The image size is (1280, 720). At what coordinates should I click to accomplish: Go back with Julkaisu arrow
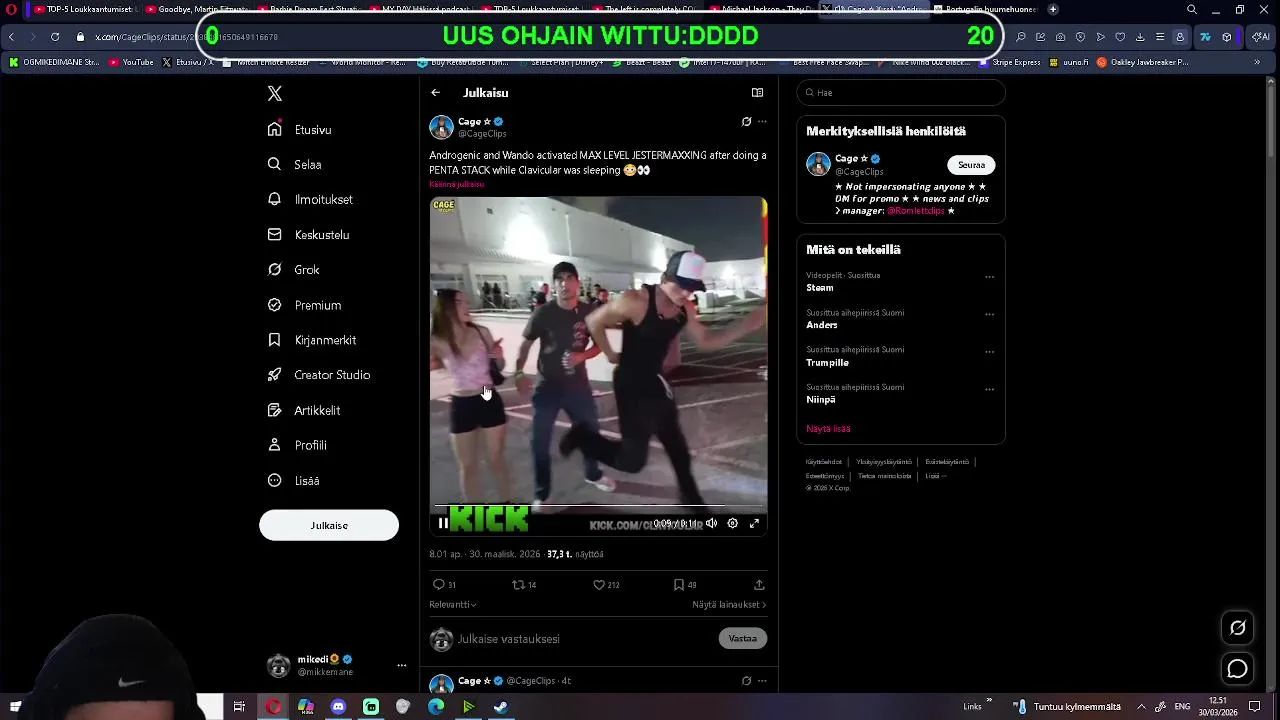point(436,93)
